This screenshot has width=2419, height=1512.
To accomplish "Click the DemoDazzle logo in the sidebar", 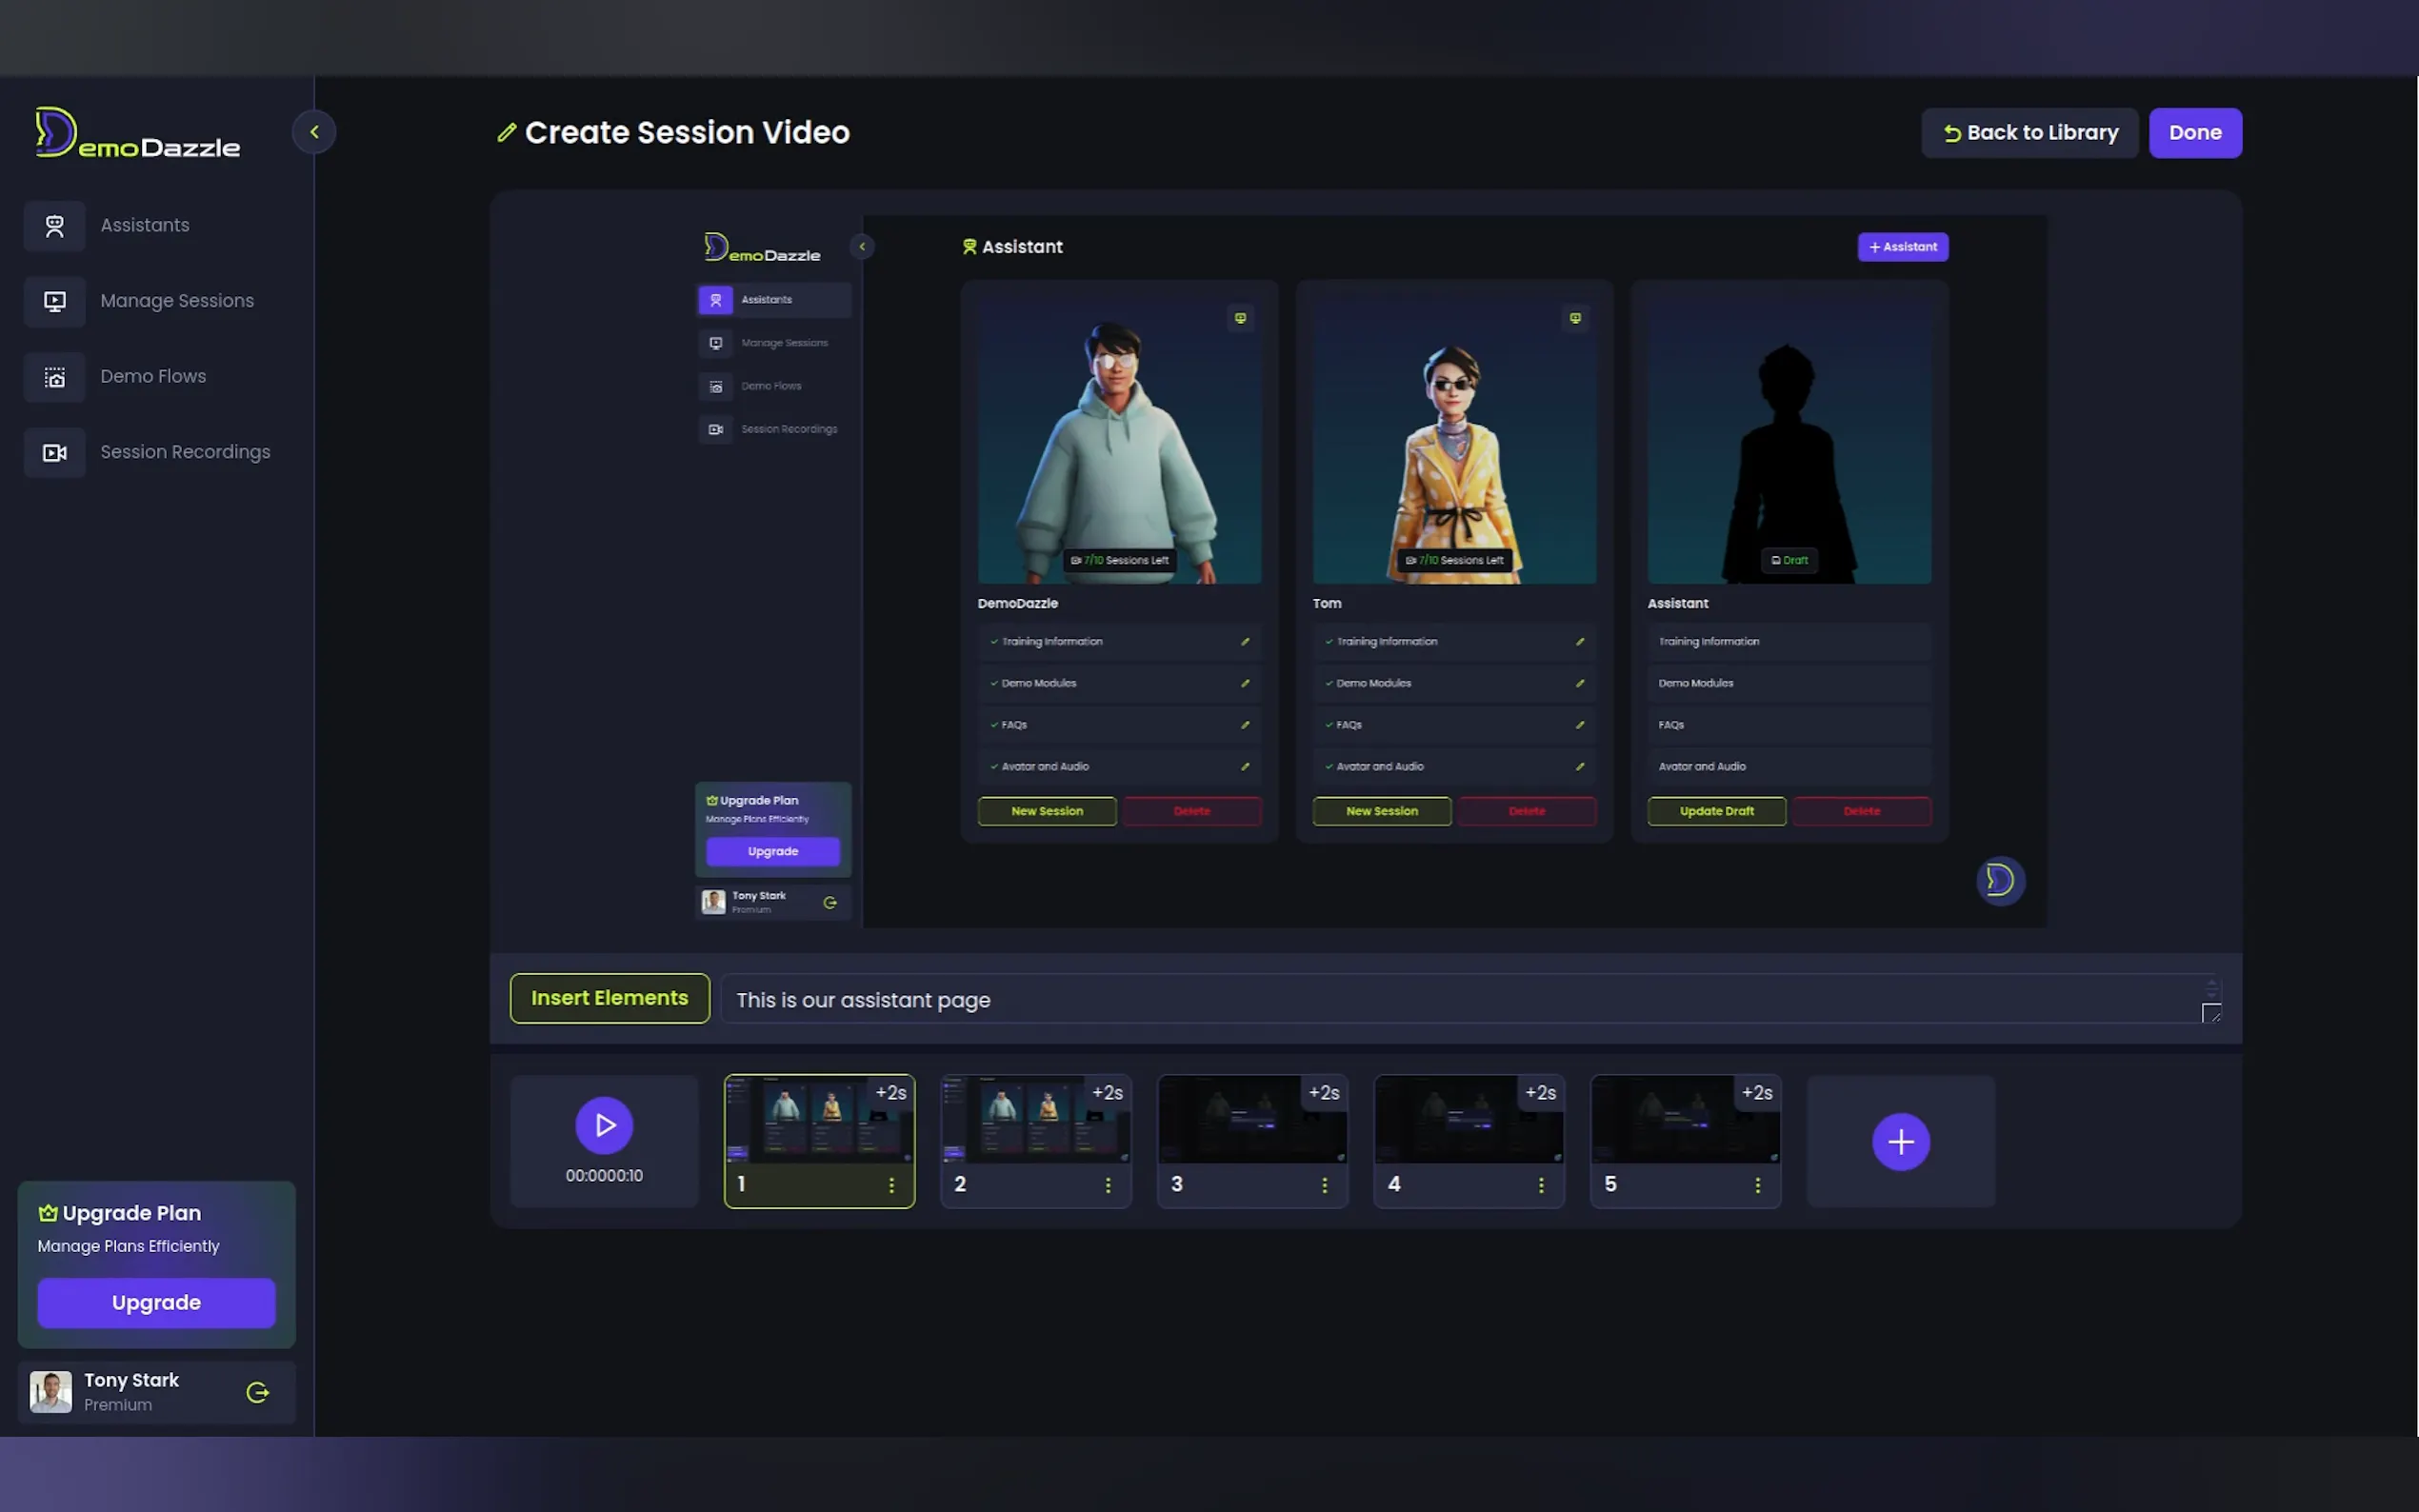I will [138, 134].
